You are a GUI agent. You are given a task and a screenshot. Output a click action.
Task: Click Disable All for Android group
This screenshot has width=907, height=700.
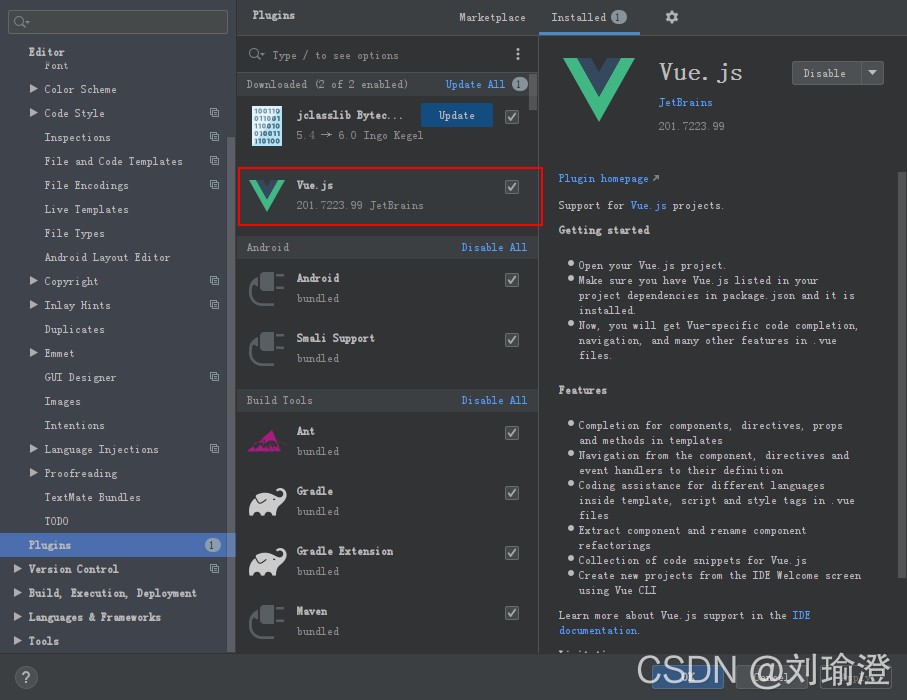[494, 247]
